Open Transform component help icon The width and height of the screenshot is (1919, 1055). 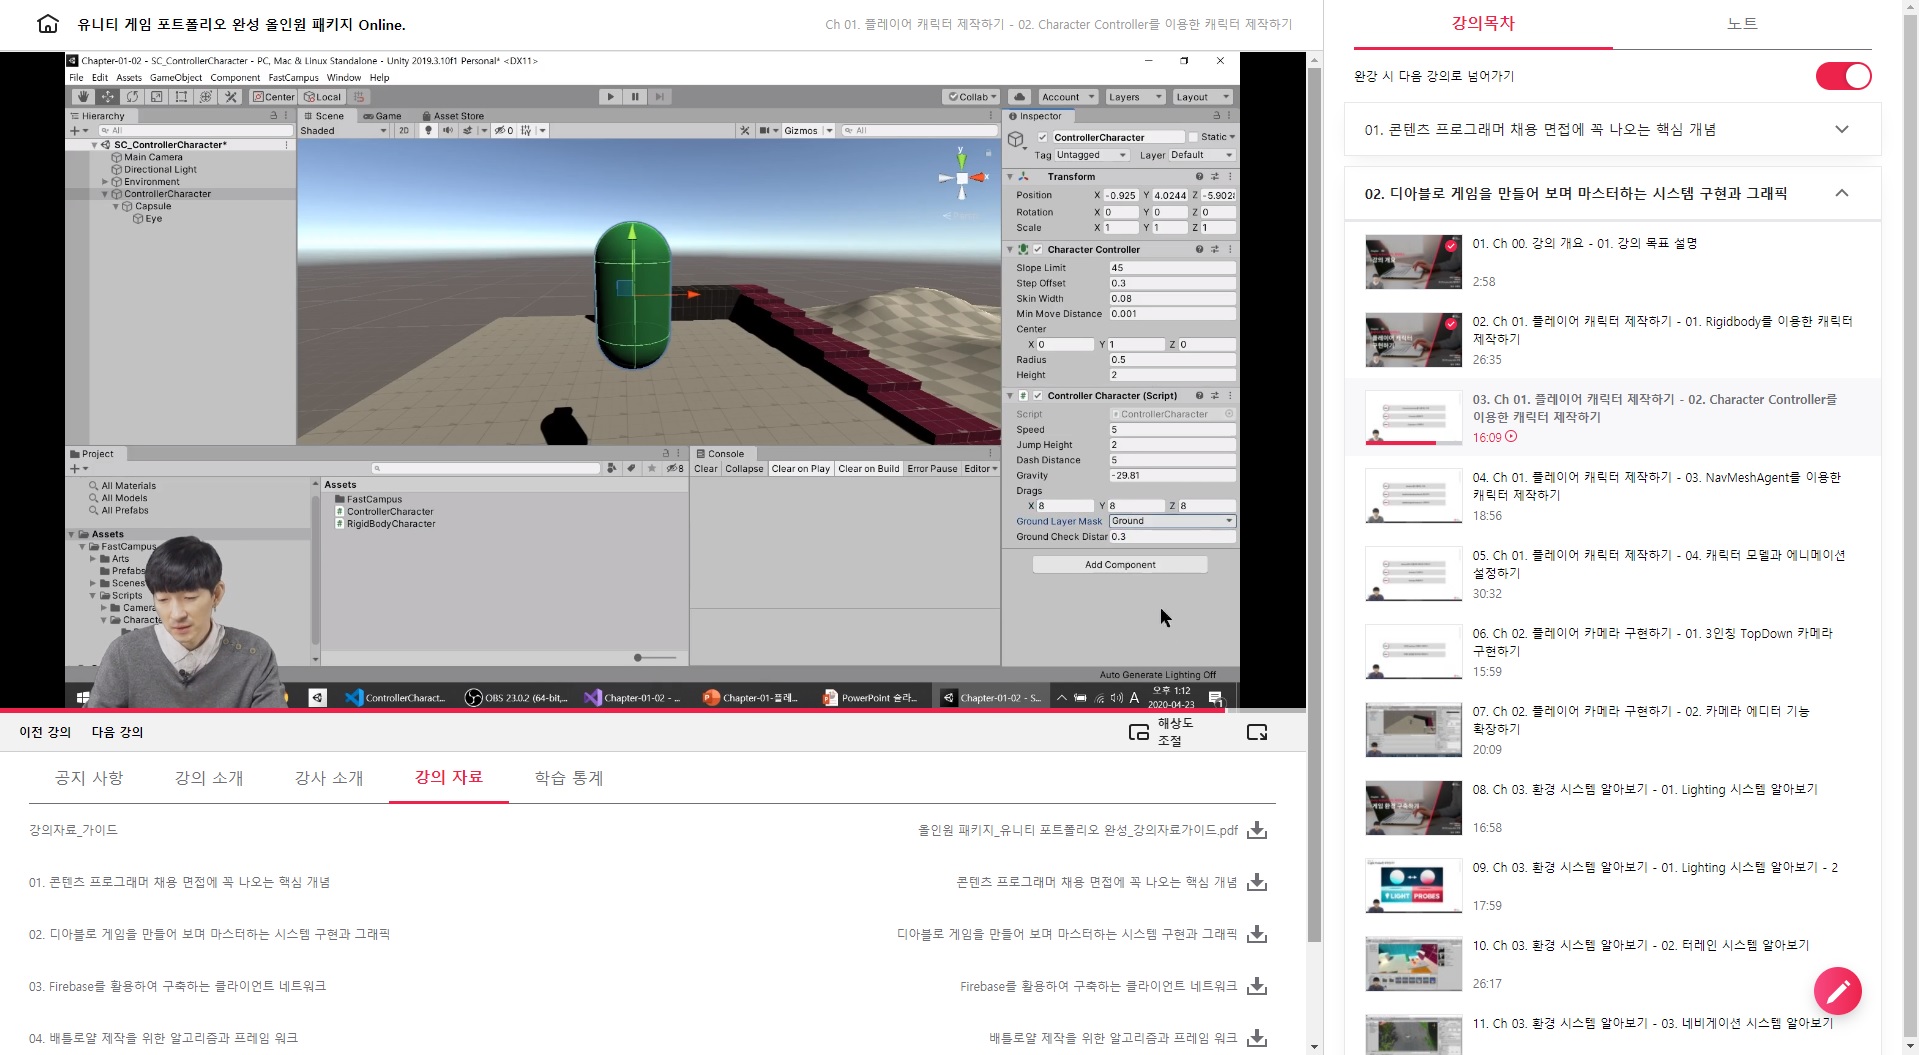1199,176
